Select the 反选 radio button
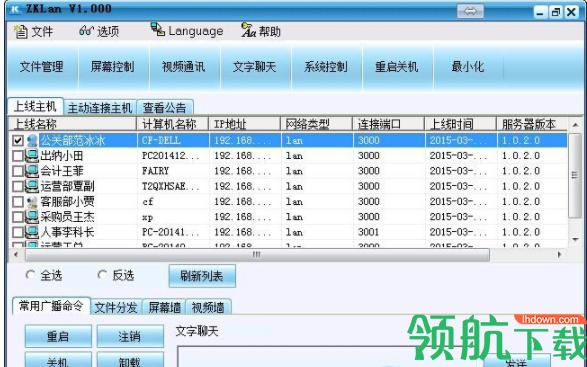 [102, 275]
